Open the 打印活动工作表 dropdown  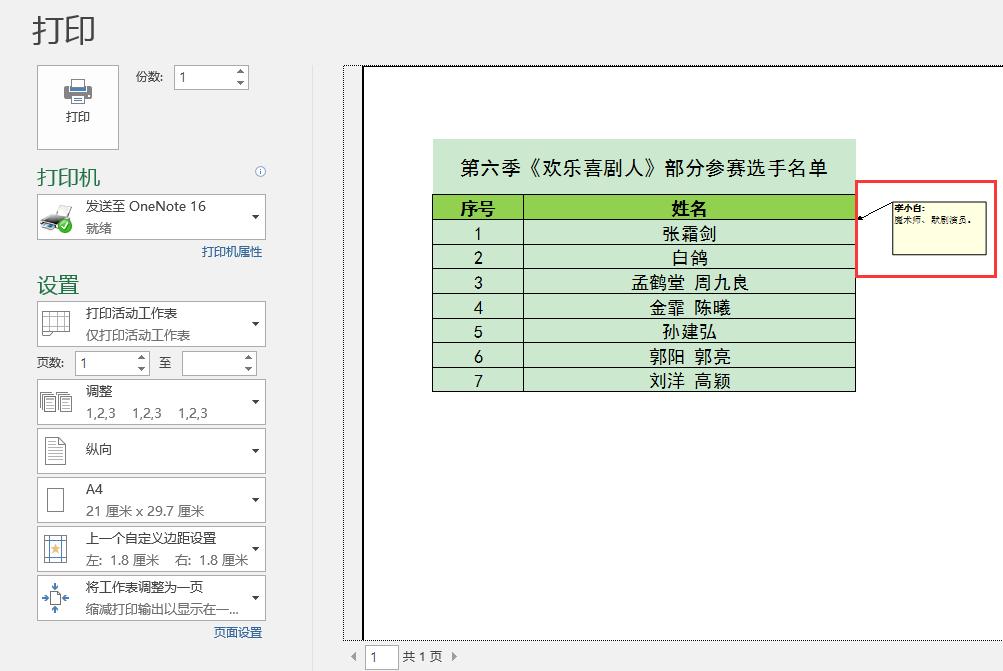point(255,322)
